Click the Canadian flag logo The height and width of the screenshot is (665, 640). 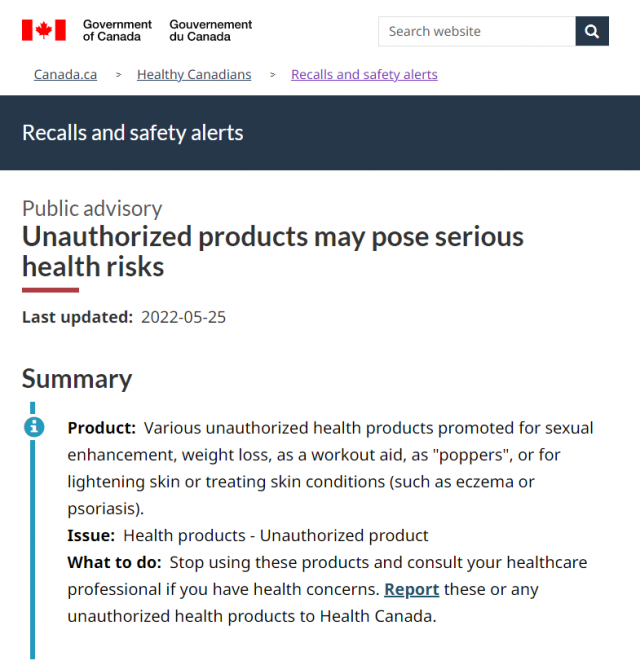pyautogui.click(x=44, y=30)
